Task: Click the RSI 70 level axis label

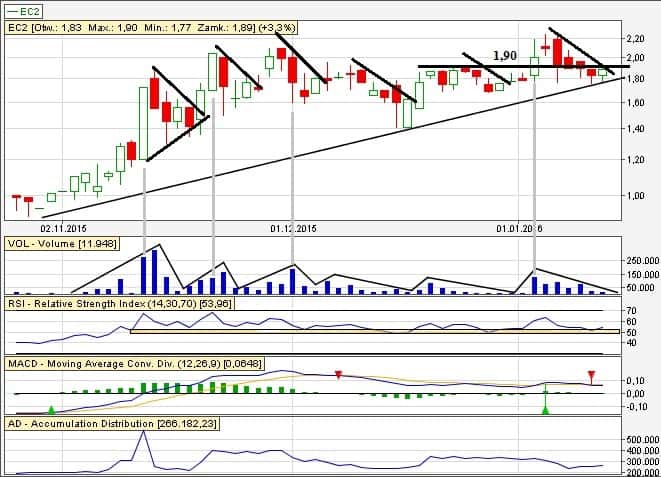Action: coord(629,311)
